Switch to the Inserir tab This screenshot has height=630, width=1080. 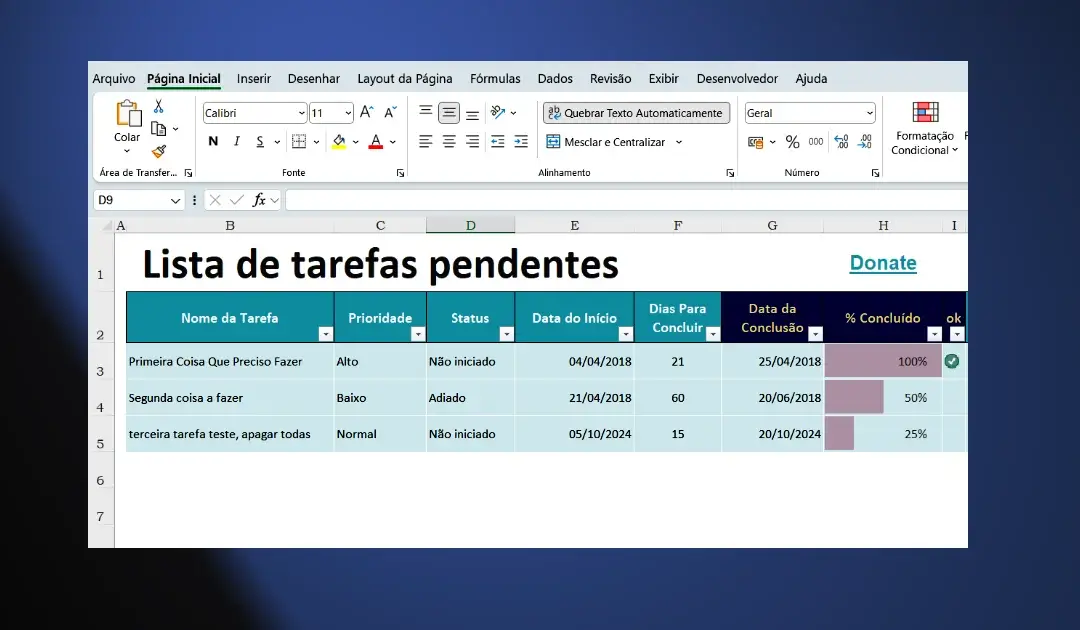(254, 79)
